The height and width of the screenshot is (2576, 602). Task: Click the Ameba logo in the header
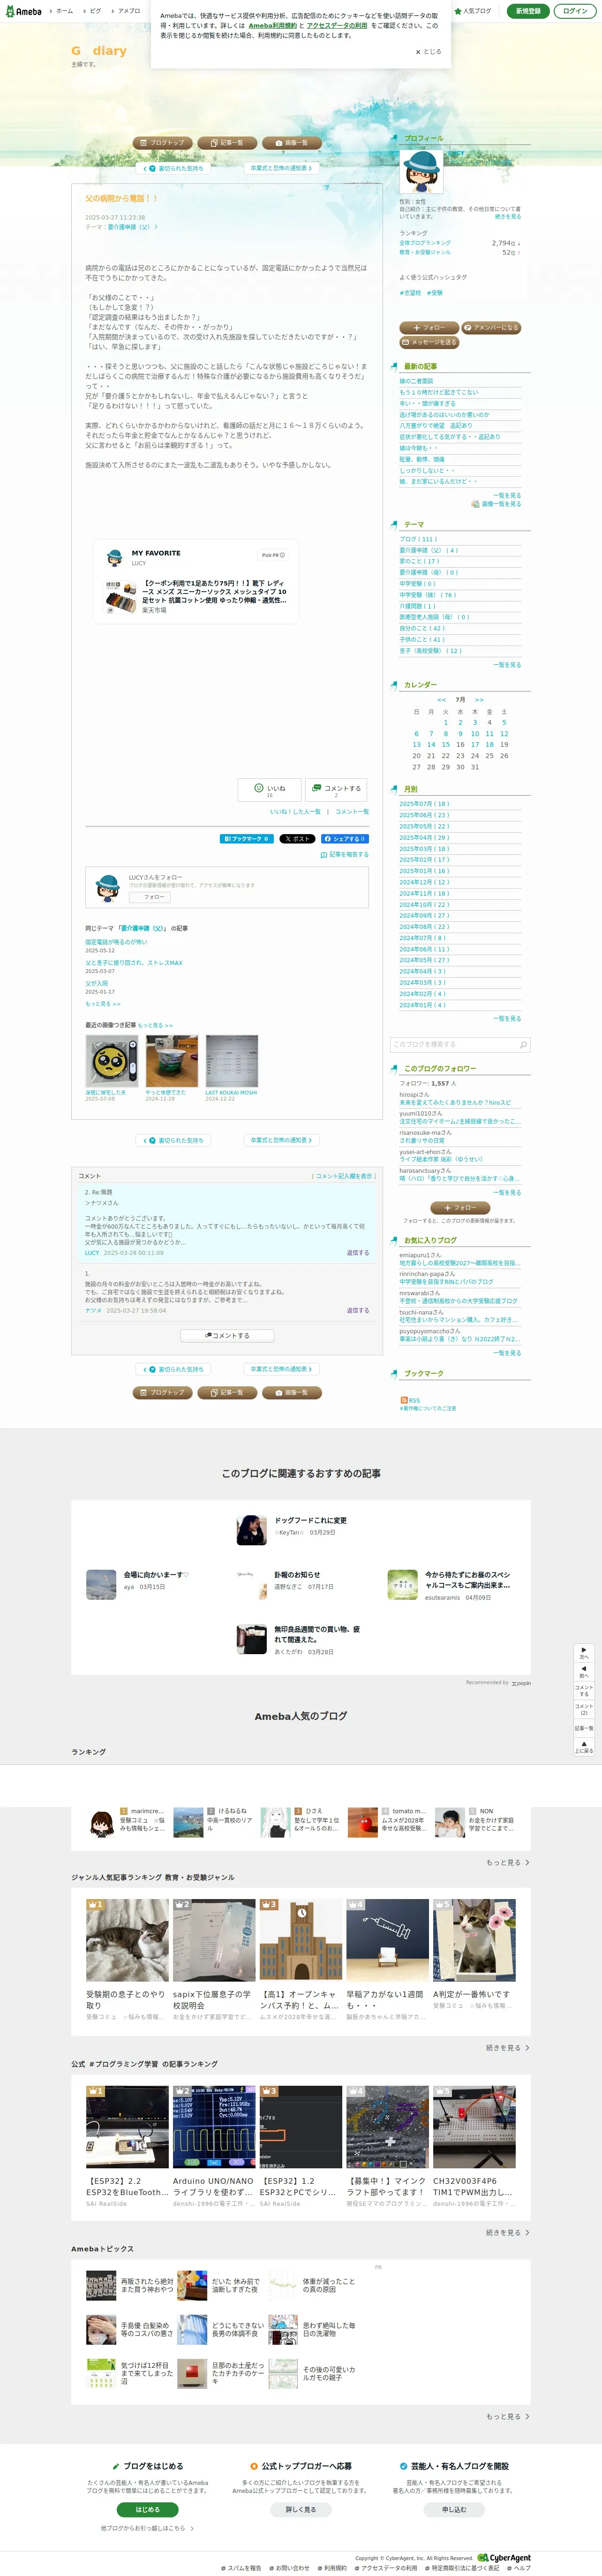pyautogui.click(x=23, y=11)
